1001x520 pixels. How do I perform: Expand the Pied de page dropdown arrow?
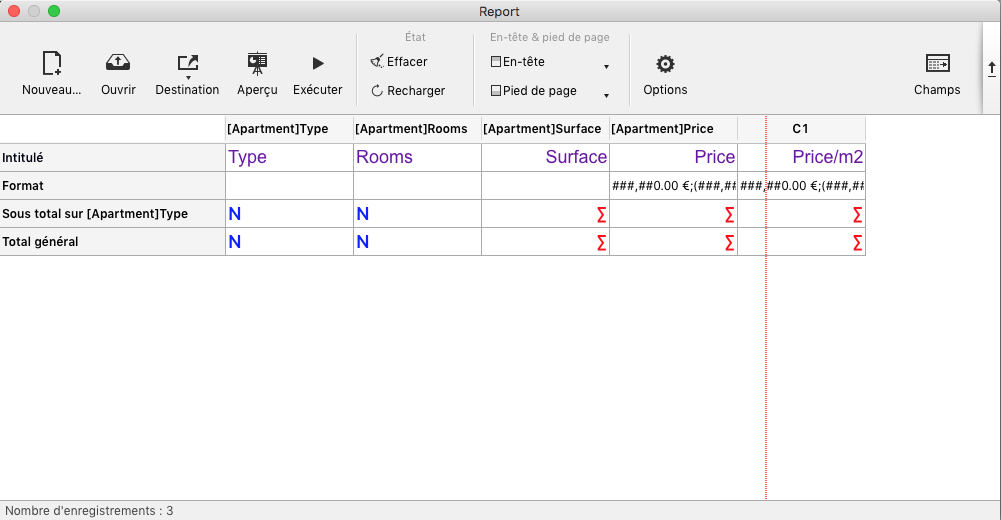(606, 96)
